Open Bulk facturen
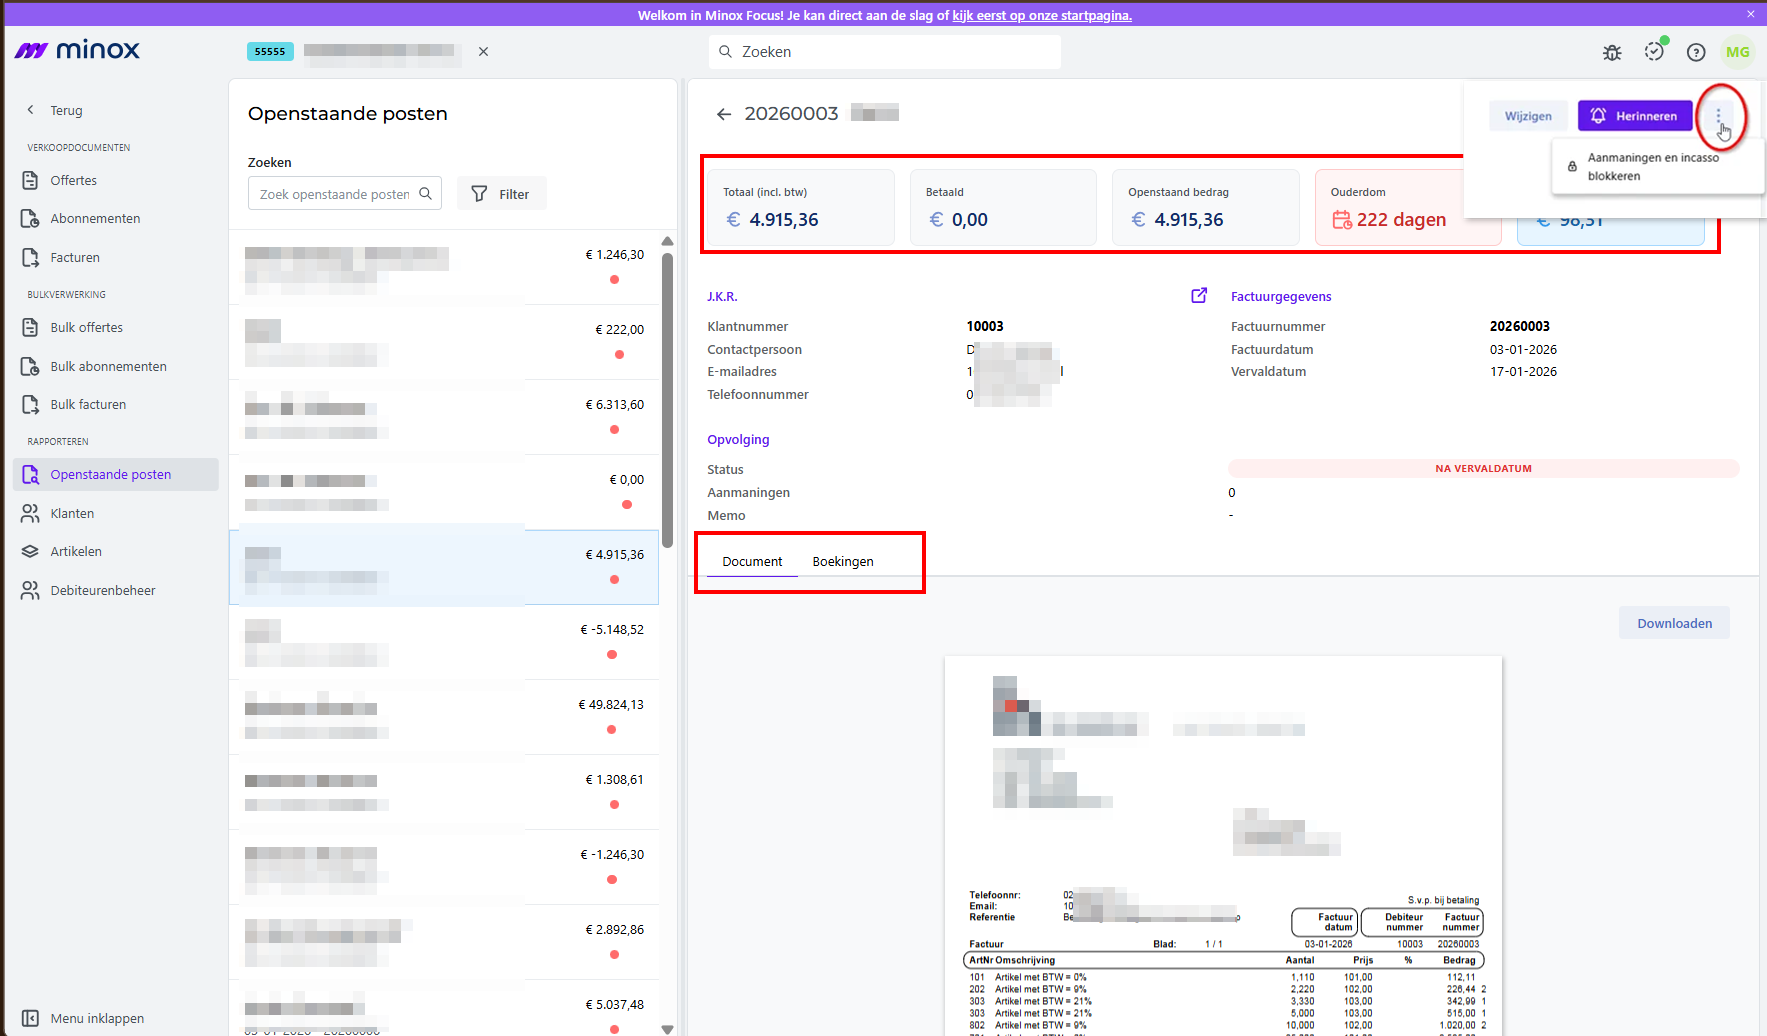 point(89,405)
